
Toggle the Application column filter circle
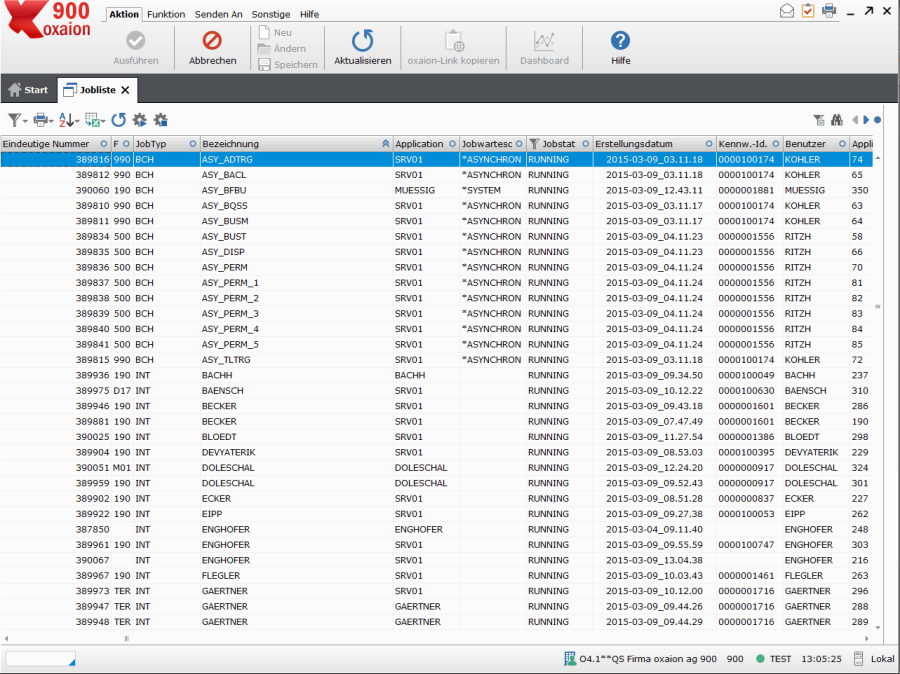(x=452, y=144)
